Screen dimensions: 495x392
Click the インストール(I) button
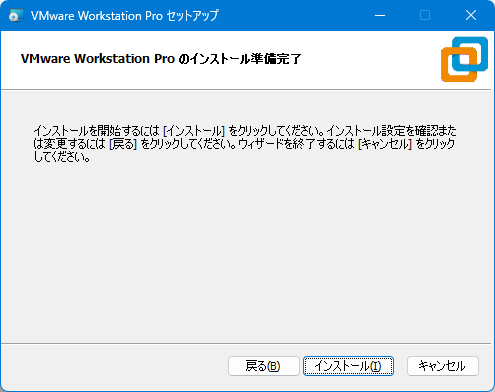(348, 366)
